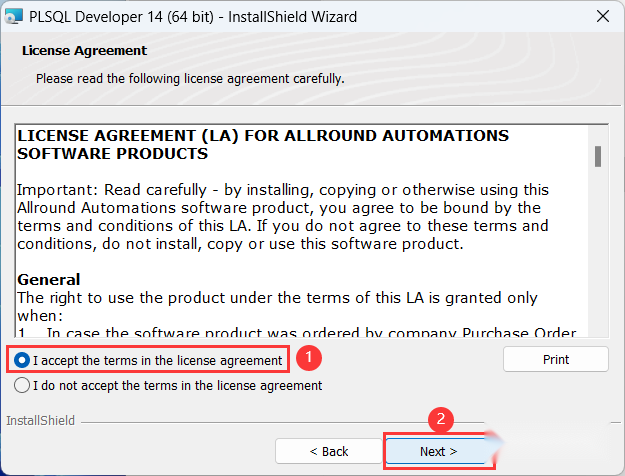Print the license agreement

click(556, 359)
